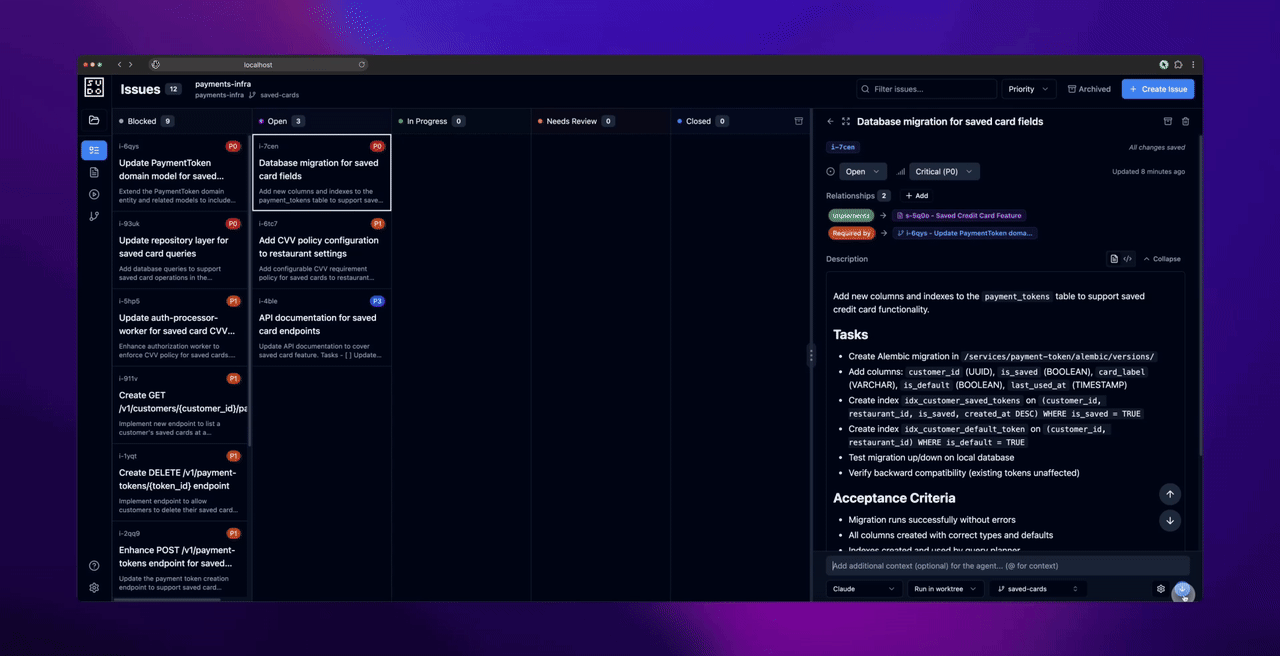Focus the Filter issues search field

coord(927,89)
